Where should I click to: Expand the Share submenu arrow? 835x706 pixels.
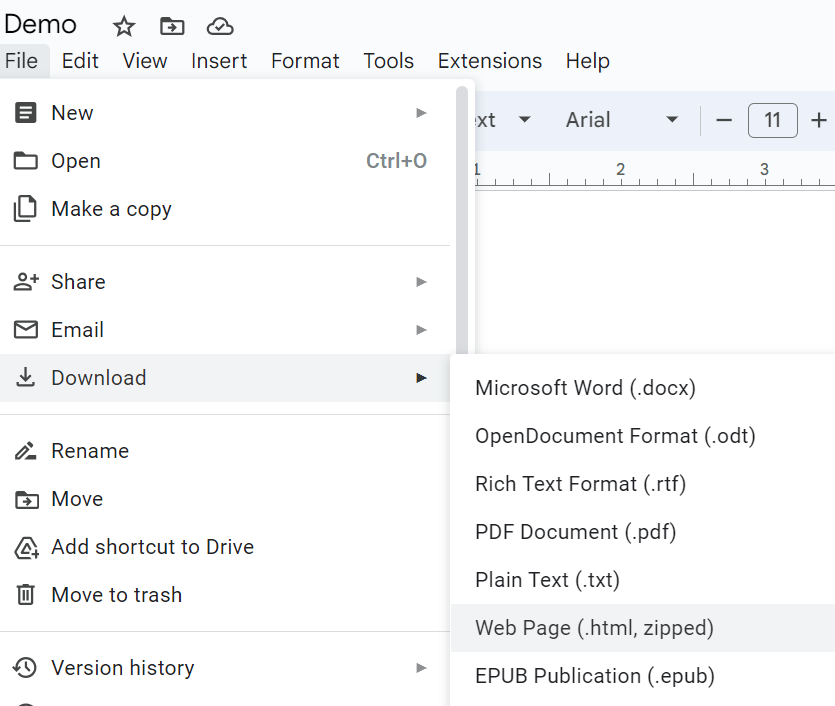coord(421,282)
